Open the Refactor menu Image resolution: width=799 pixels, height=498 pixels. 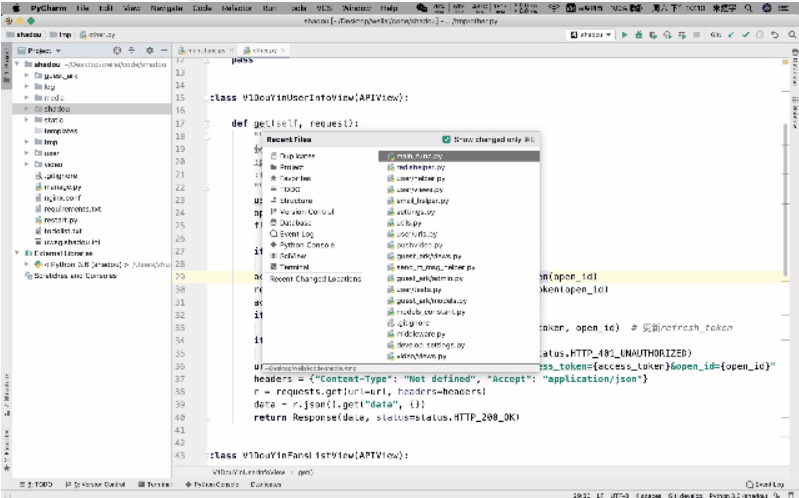click(x=237, y=8)
